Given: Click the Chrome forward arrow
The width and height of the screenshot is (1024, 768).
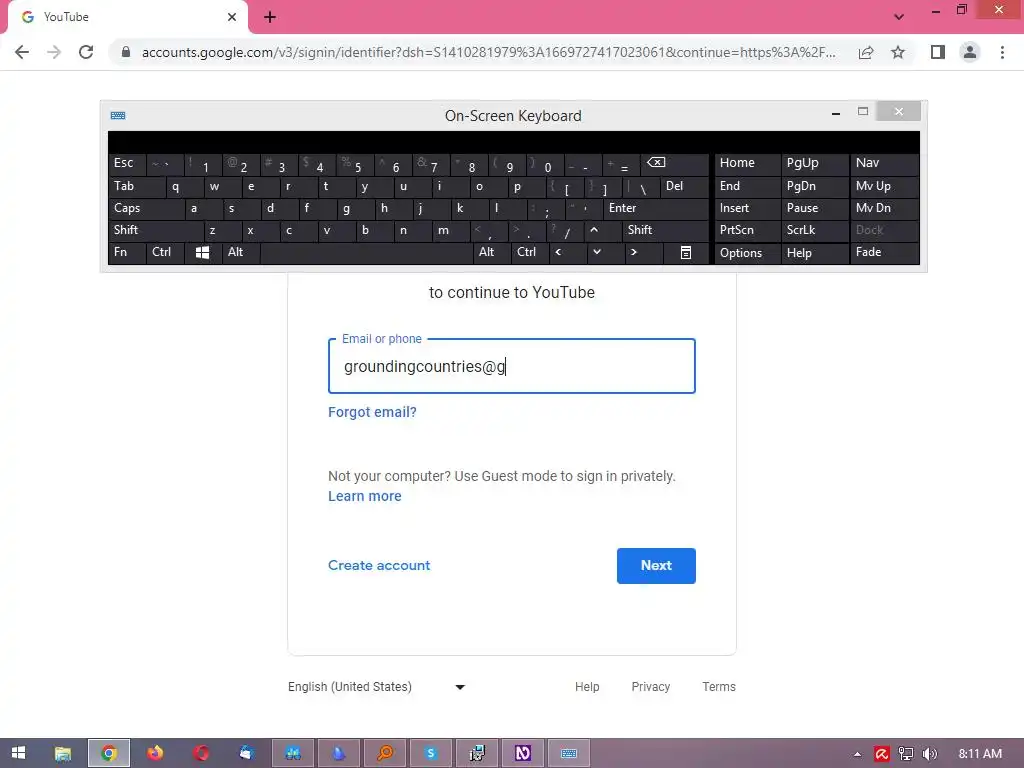Looking at the screenshot, I should [x=54, y=52].
